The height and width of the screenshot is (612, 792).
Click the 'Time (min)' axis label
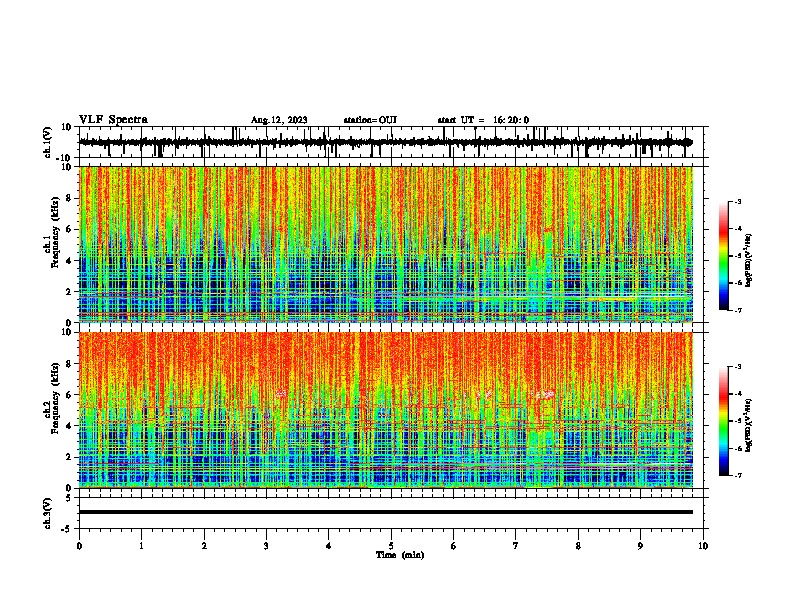(400, 555)
